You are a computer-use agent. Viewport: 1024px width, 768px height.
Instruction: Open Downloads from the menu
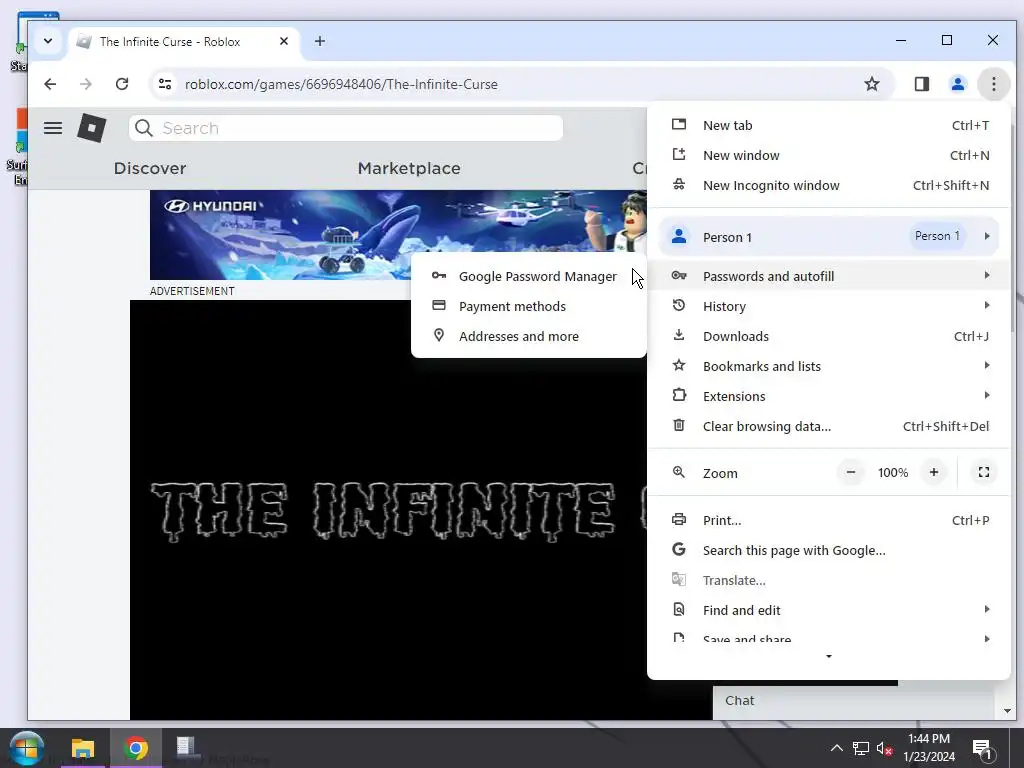[x=829, y=336]
